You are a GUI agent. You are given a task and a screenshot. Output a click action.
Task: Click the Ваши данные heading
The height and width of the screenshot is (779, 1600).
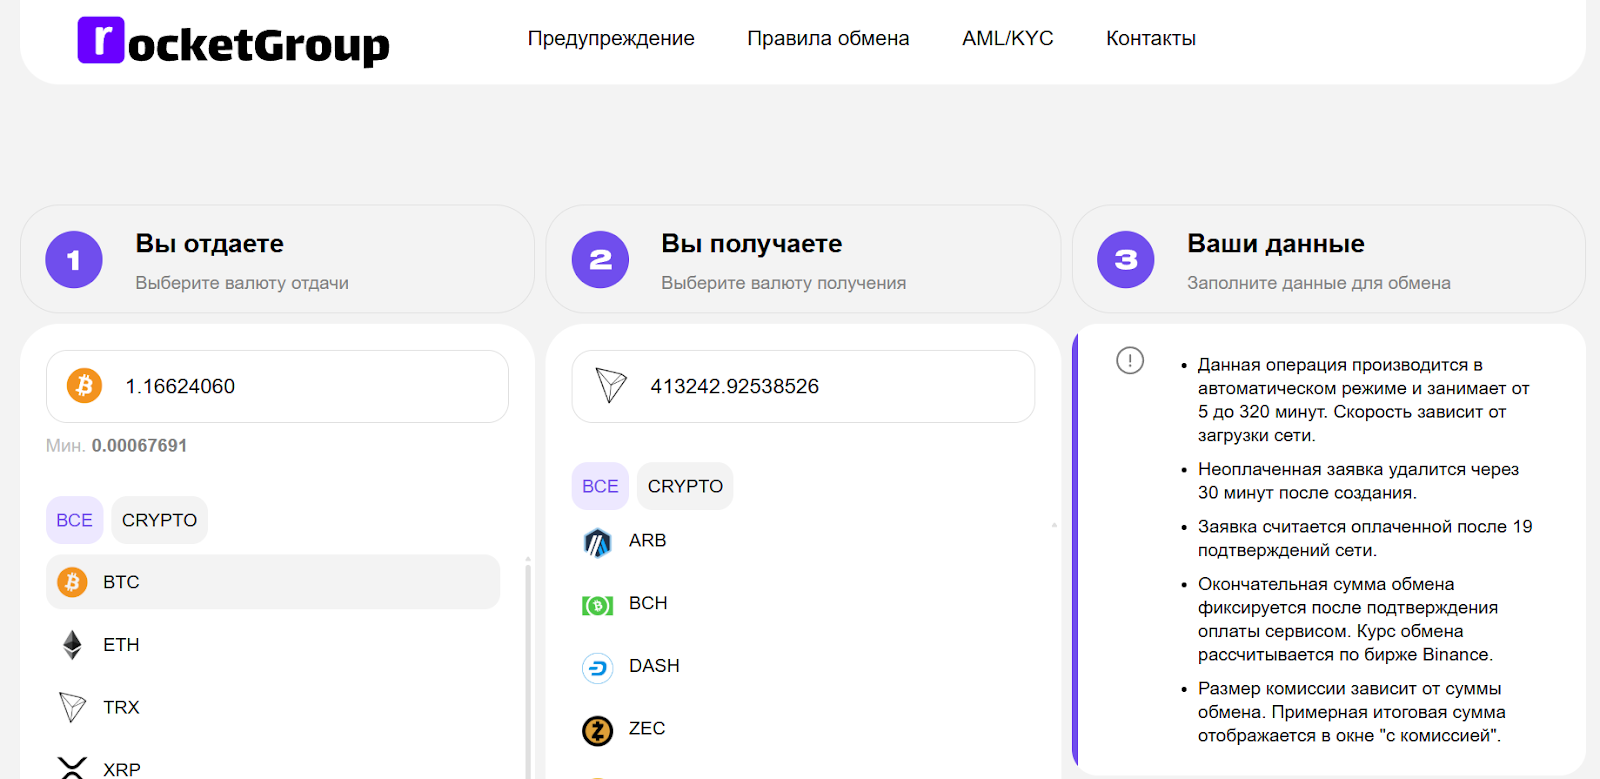[x=1276, y=244]
